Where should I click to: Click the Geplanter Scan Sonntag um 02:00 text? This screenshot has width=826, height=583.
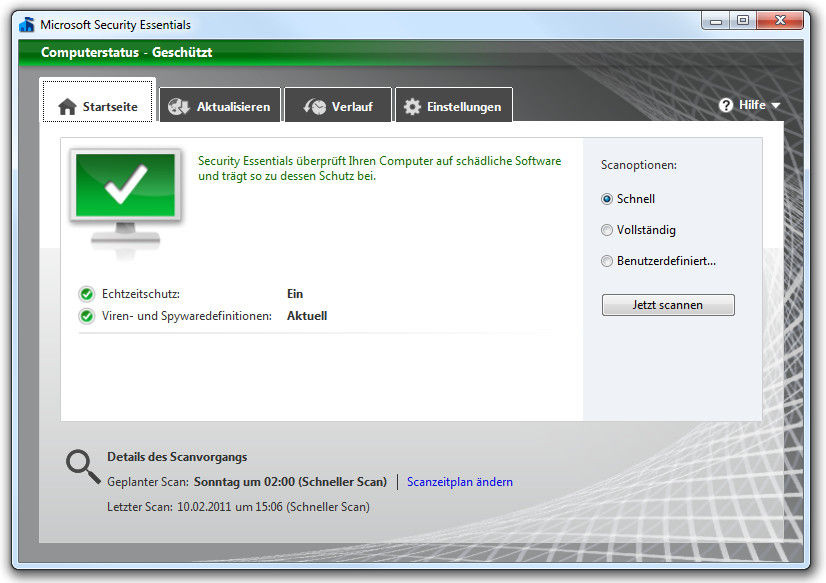(247, 482)
